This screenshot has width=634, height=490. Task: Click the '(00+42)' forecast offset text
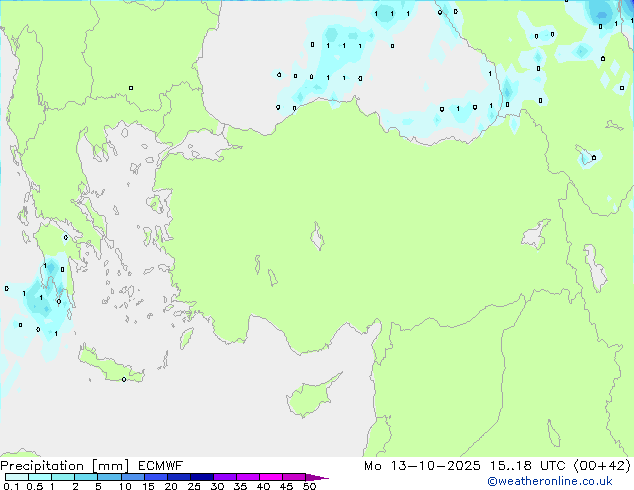point(602,466)
